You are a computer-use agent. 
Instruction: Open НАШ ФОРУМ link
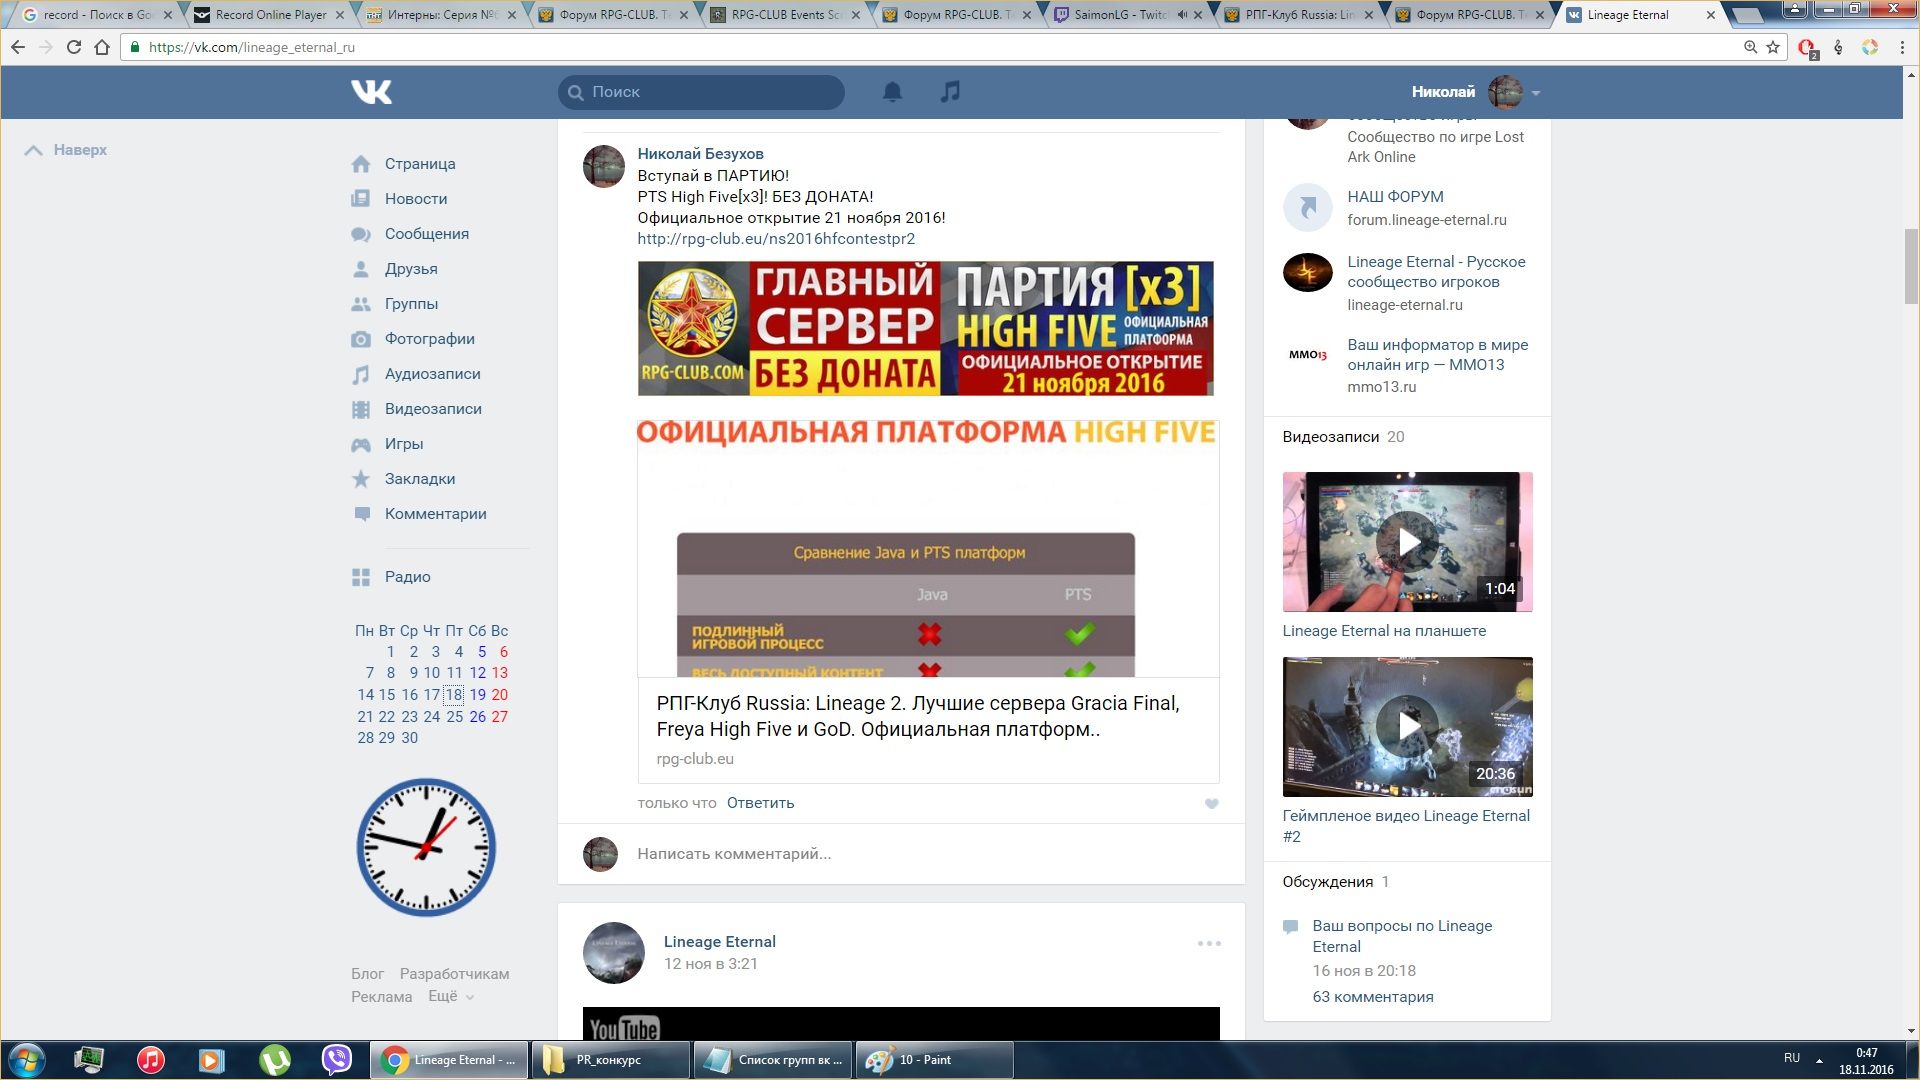(1395, 197)
